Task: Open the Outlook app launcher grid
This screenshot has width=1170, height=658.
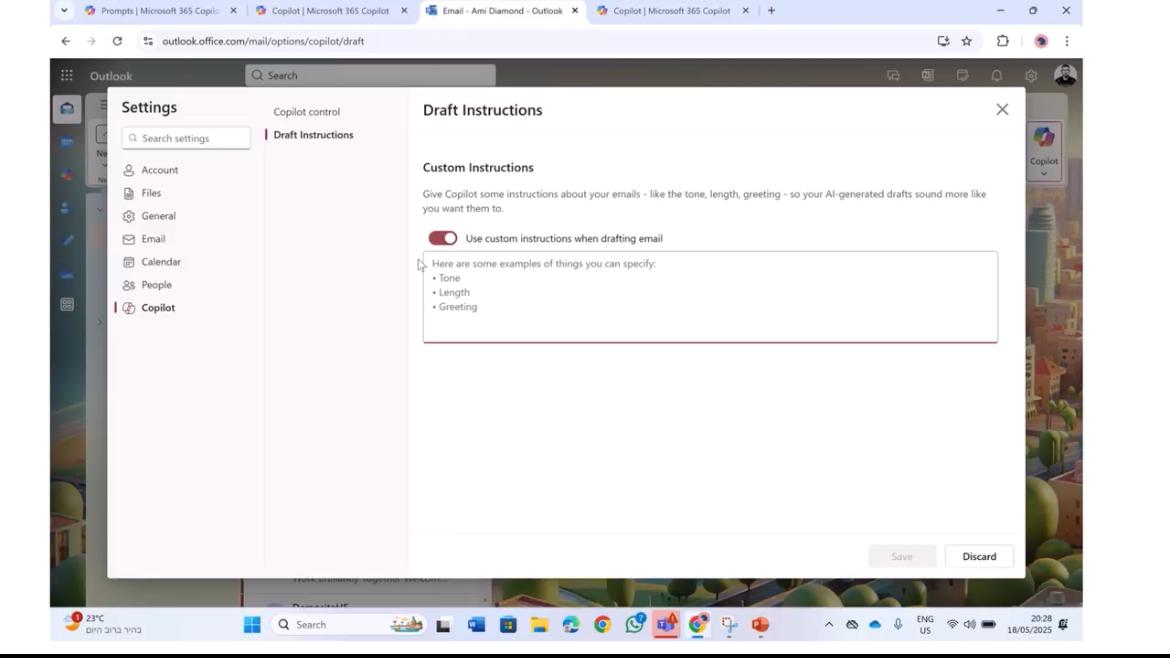Action: click(66, 75)
